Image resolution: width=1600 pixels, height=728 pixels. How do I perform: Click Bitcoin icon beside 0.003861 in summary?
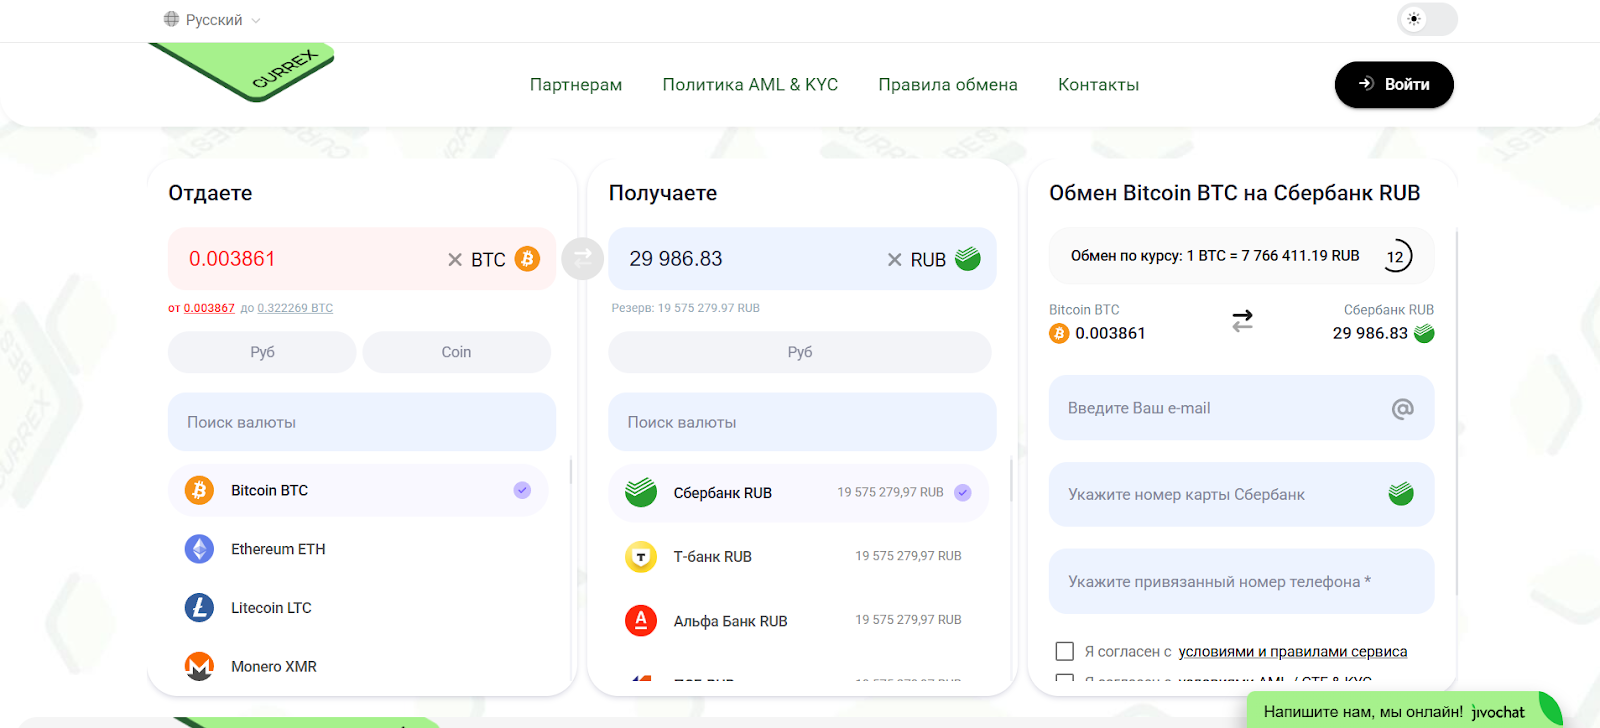(1059, 333)
